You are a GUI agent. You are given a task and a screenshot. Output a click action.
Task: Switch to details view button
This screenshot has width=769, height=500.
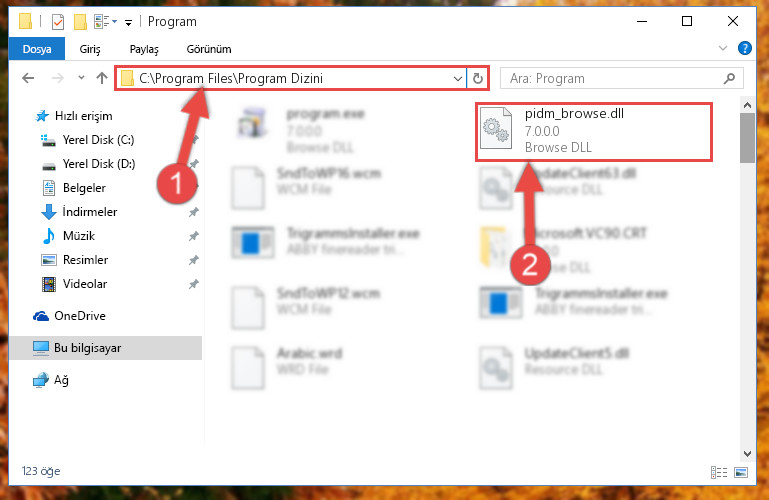[x=719, y=473]
